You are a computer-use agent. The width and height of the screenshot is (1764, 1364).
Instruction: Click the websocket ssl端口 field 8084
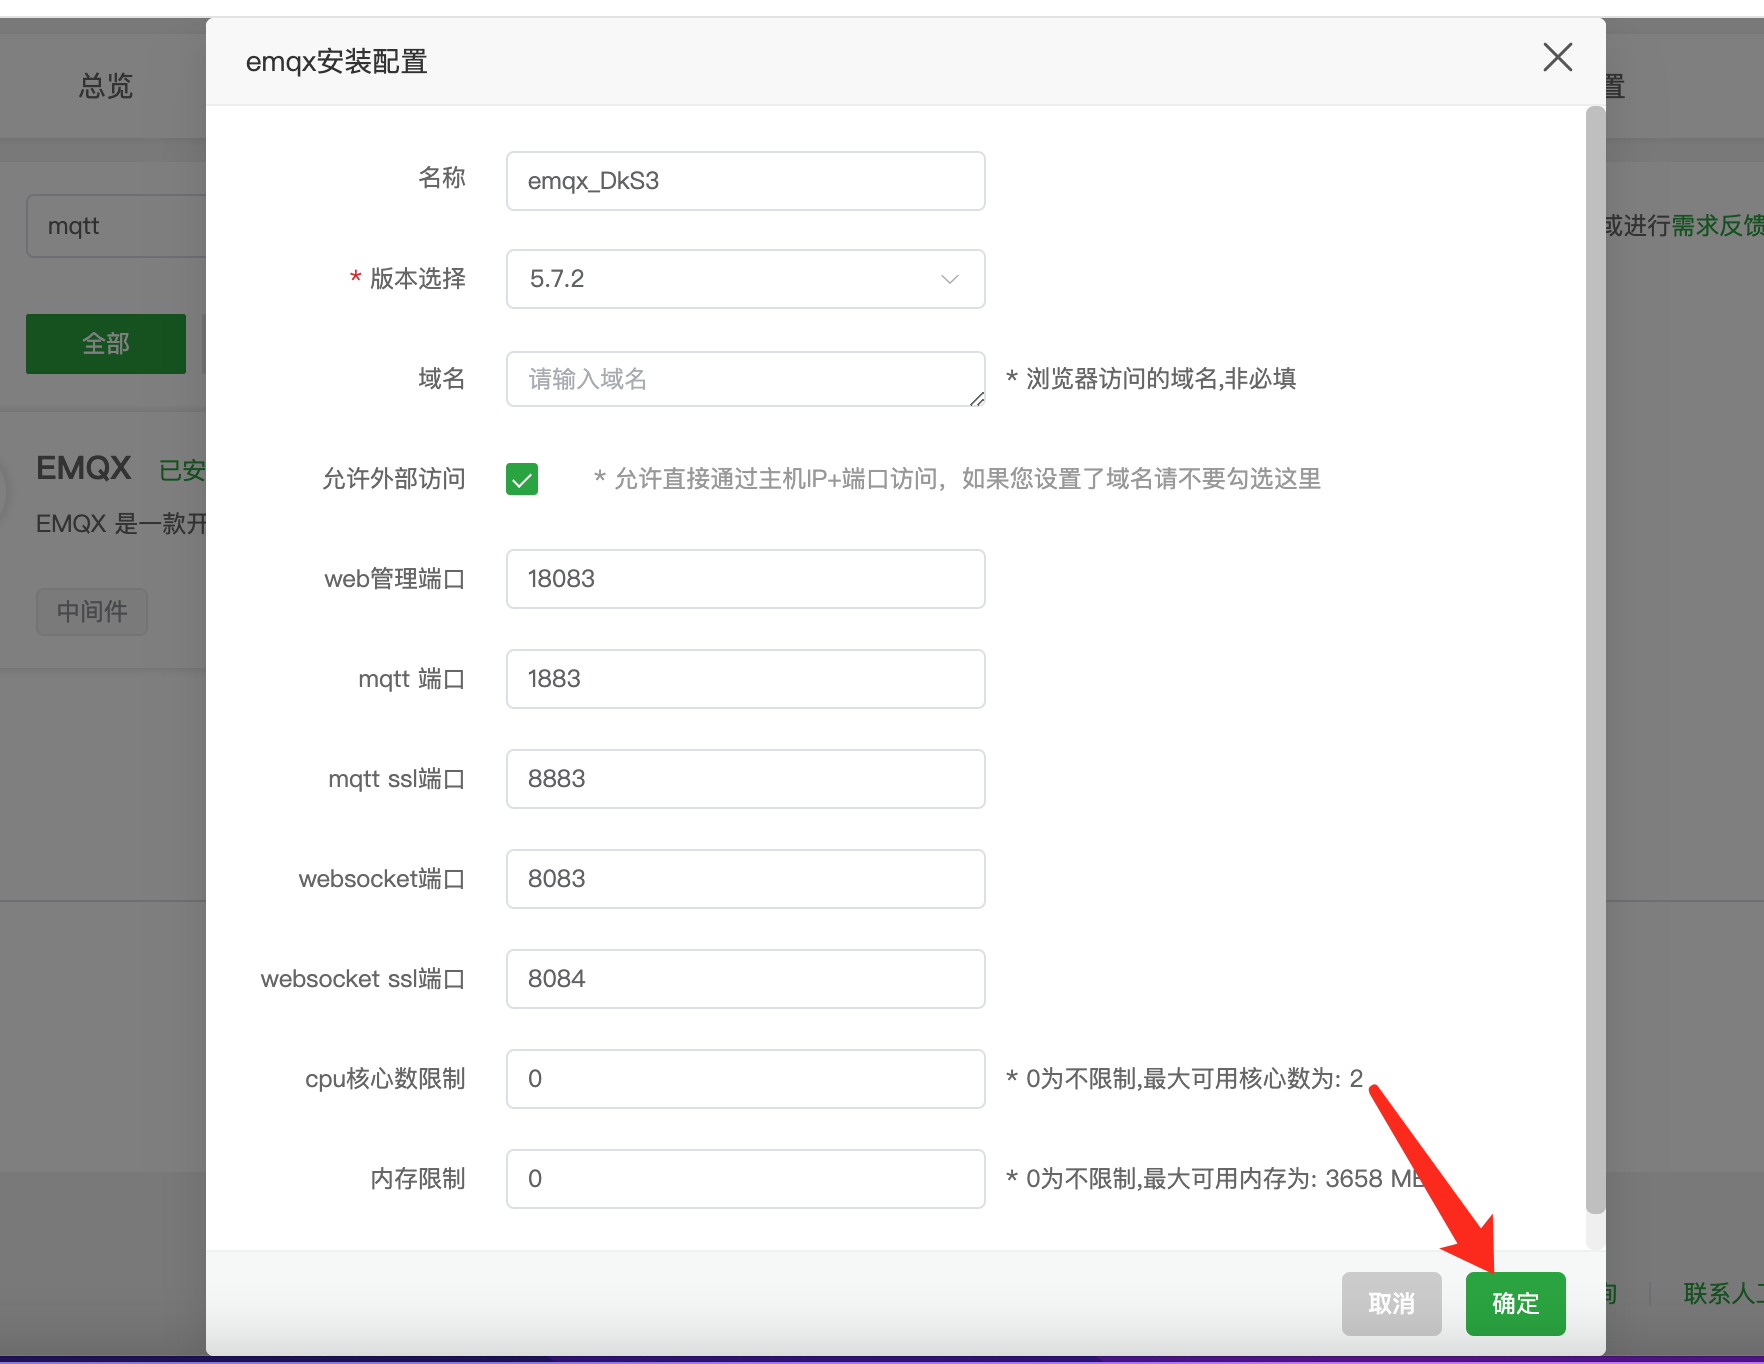tap(744, 979)
